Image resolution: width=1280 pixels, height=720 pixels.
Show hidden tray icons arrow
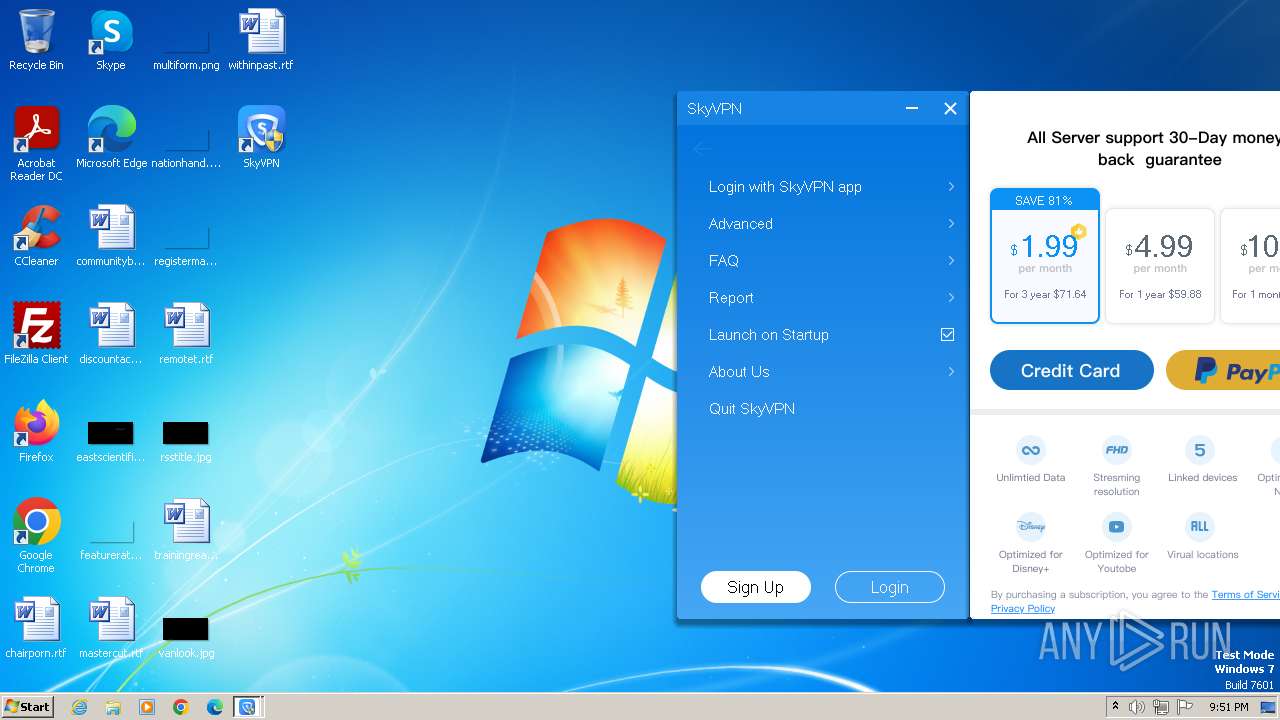click(1115, 707)
